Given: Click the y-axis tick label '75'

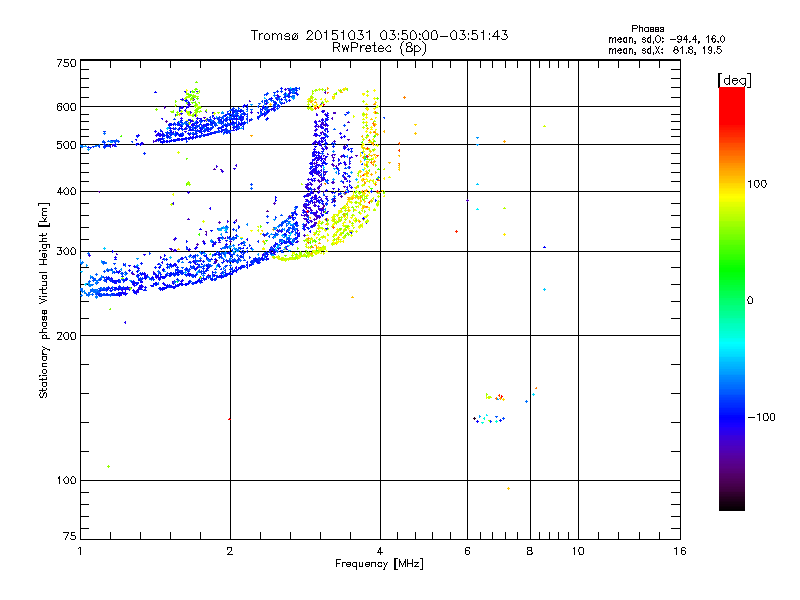Looking at the screenshot, I should tap(70, 536).
